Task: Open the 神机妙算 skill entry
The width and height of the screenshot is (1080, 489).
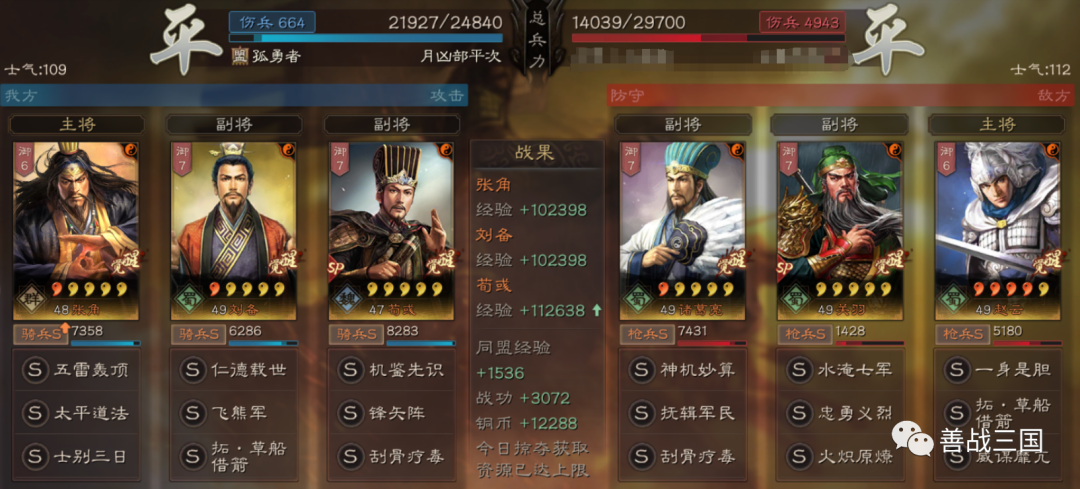Action: click(x=683, y=370)
